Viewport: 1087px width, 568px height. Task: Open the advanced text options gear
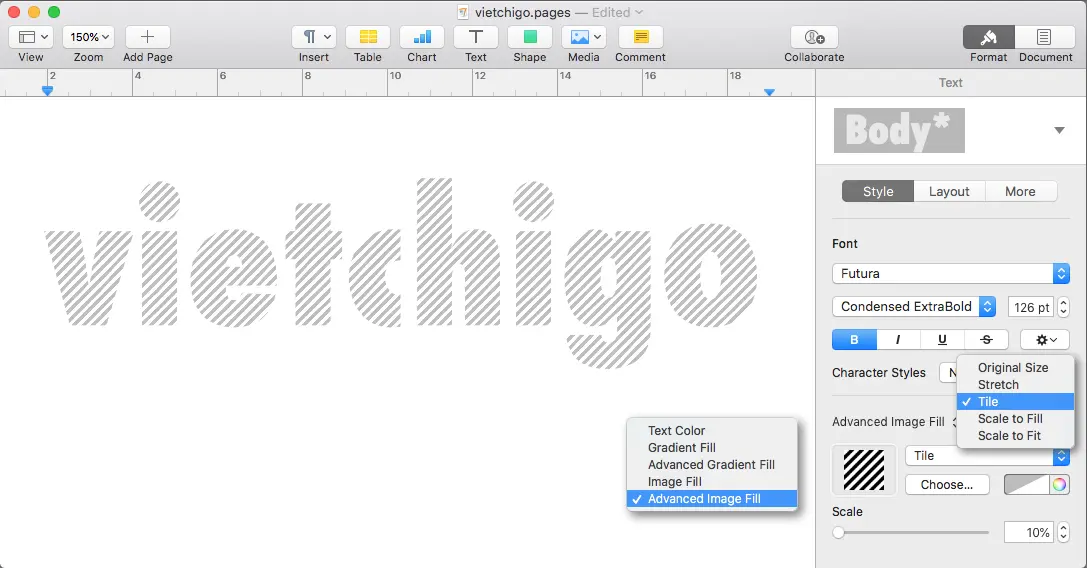pos(1046,339)
